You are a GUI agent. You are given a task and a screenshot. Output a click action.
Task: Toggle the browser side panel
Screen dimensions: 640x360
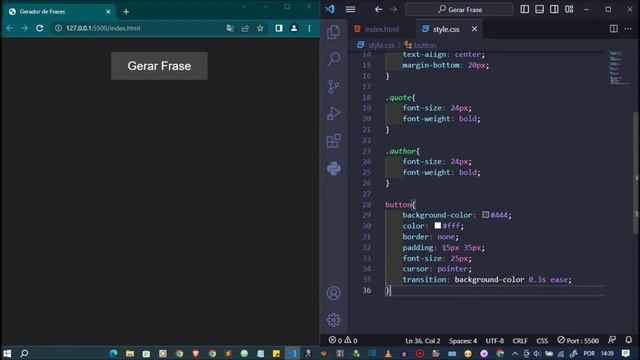point(279,28)
